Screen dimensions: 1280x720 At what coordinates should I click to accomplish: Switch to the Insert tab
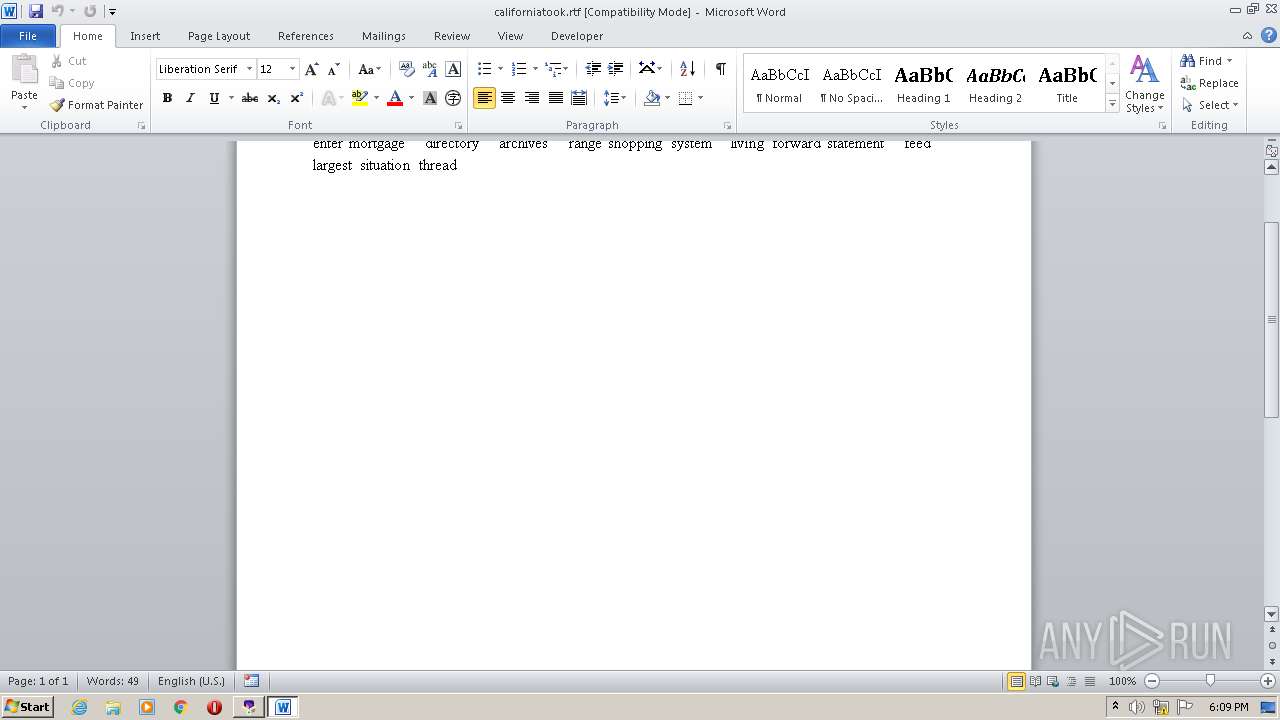point(145,36)
